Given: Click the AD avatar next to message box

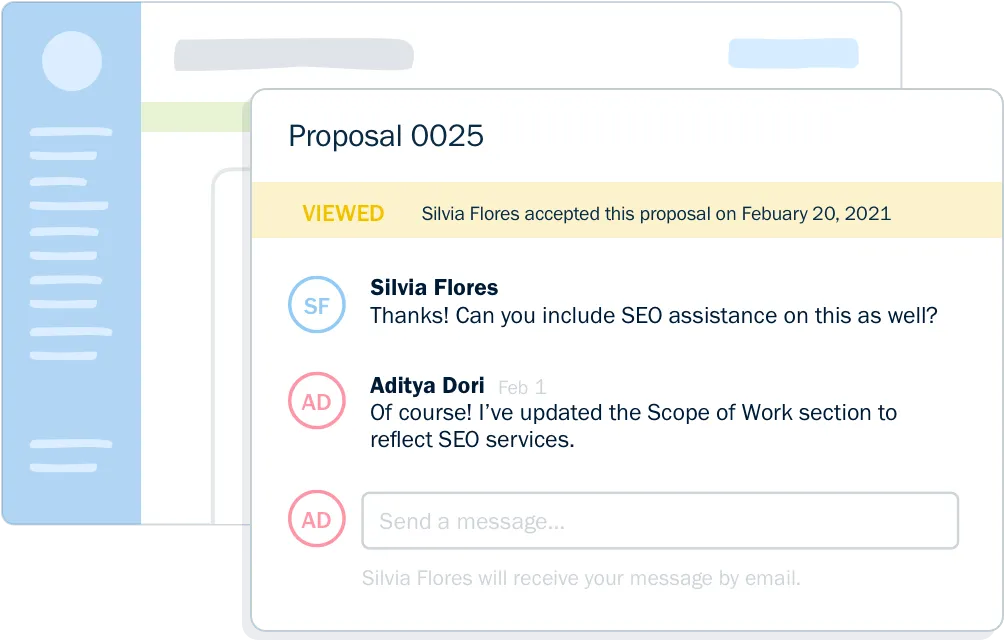Looking at the screenshot, I should tap(316, 520).
